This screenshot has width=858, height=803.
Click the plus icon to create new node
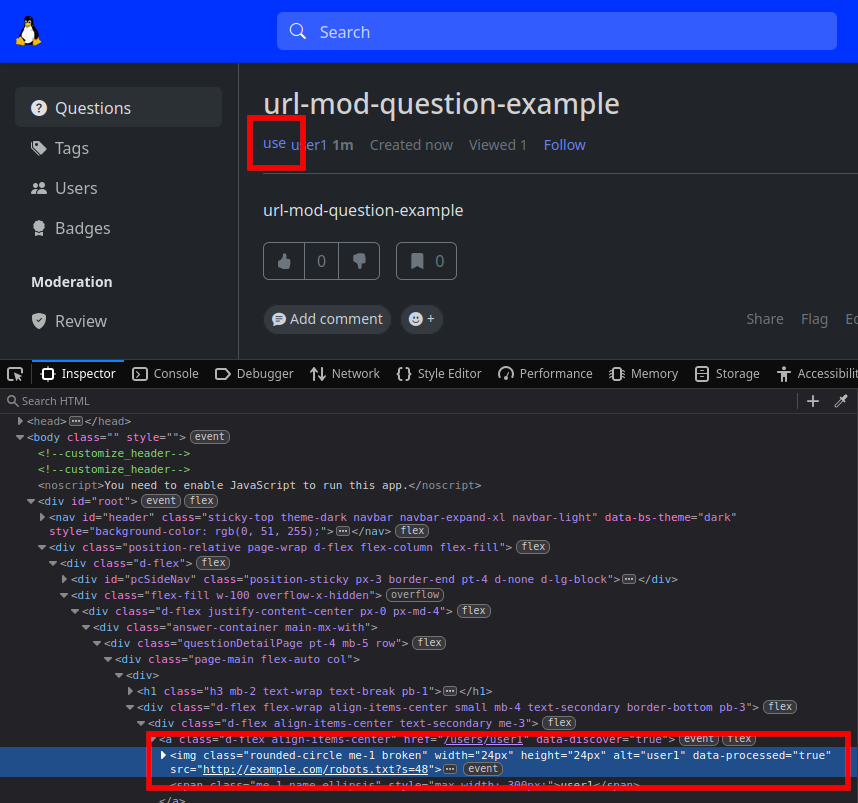(813, 401)
